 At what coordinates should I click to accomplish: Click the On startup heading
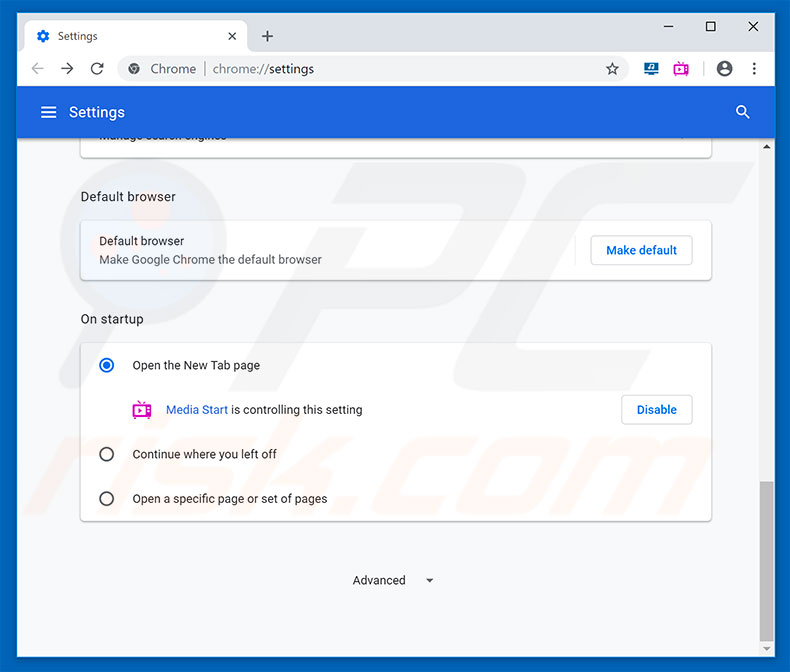click(x=112, y=319)
